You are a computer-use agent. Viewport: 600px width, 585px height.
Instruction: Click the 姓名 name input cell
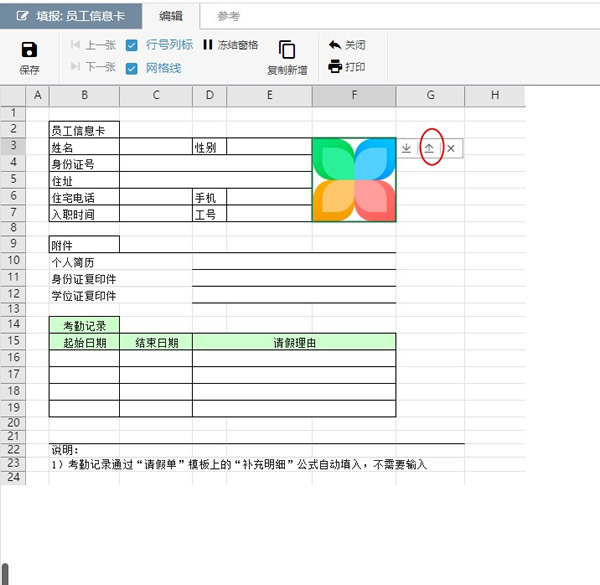[155, 147]
